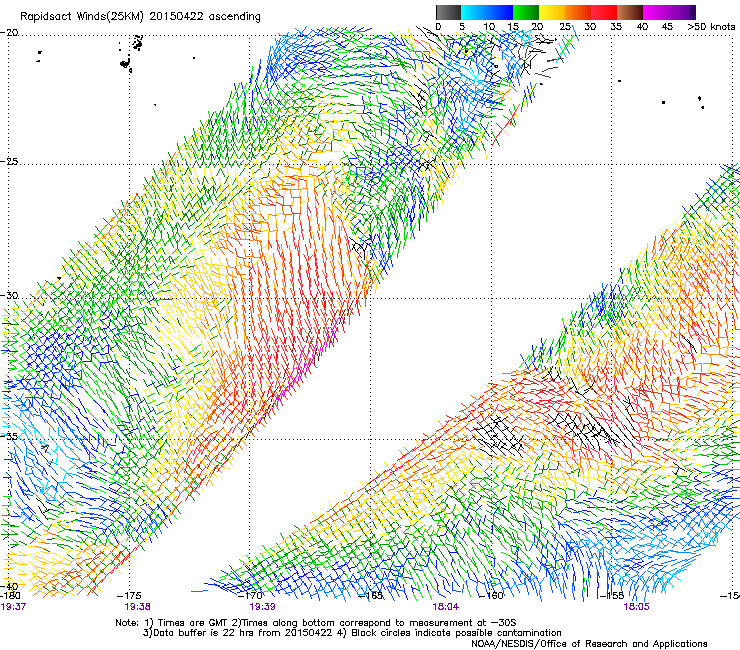Click the note 'Black circles indicate possible contamination'
This screenshot has height=650, width=740.
point(456,633)
